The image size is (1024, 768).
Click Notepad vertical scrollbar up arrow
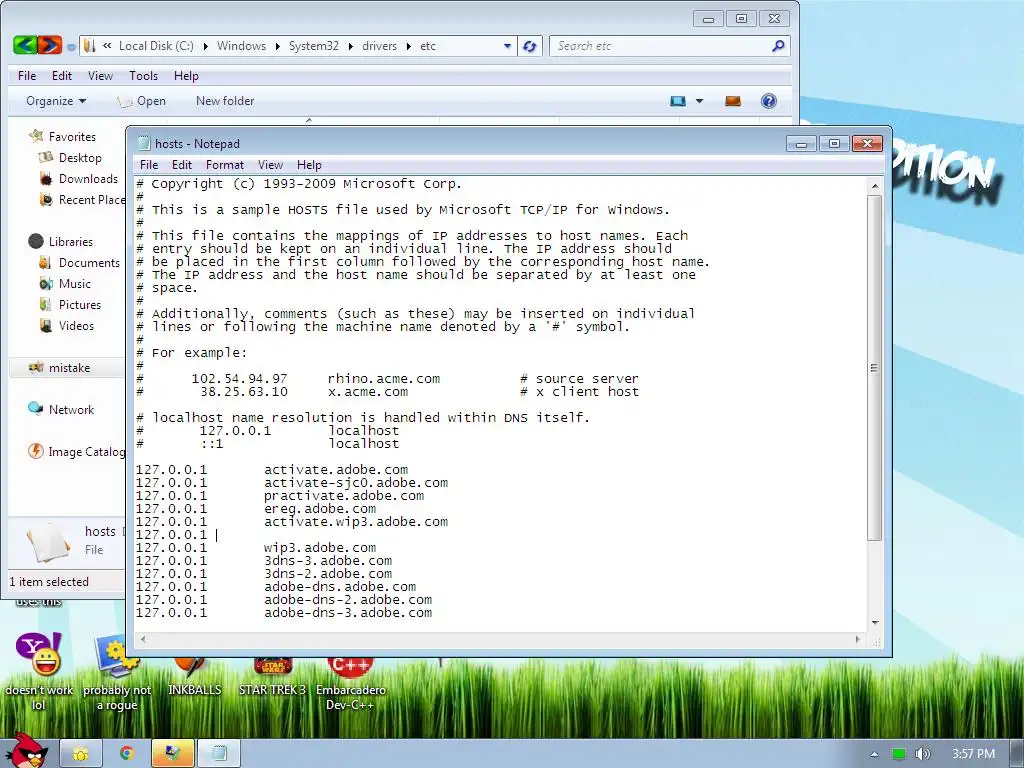pyautogui.click(x=874, y=186)
